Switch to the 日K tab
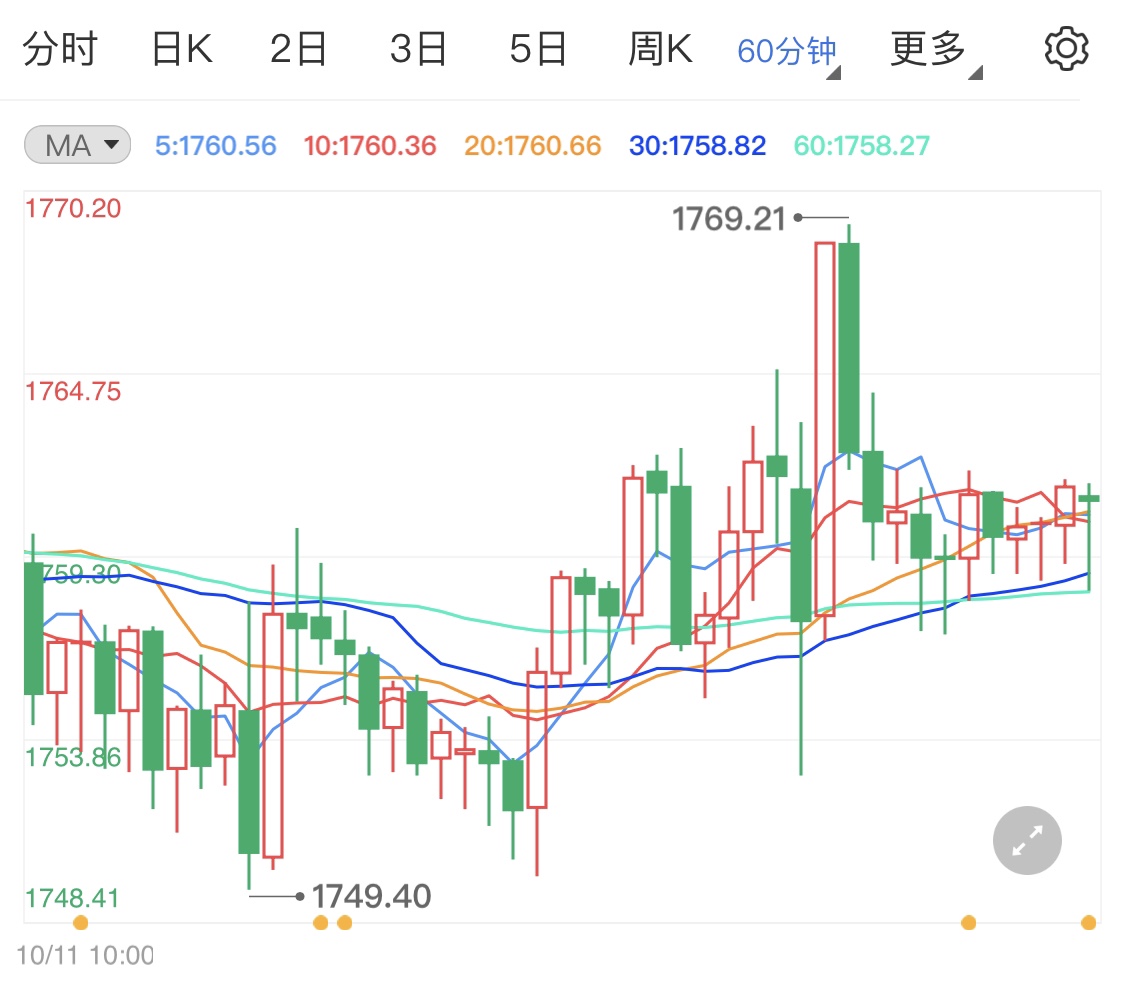1125x986 pixels. coord(182,49)
